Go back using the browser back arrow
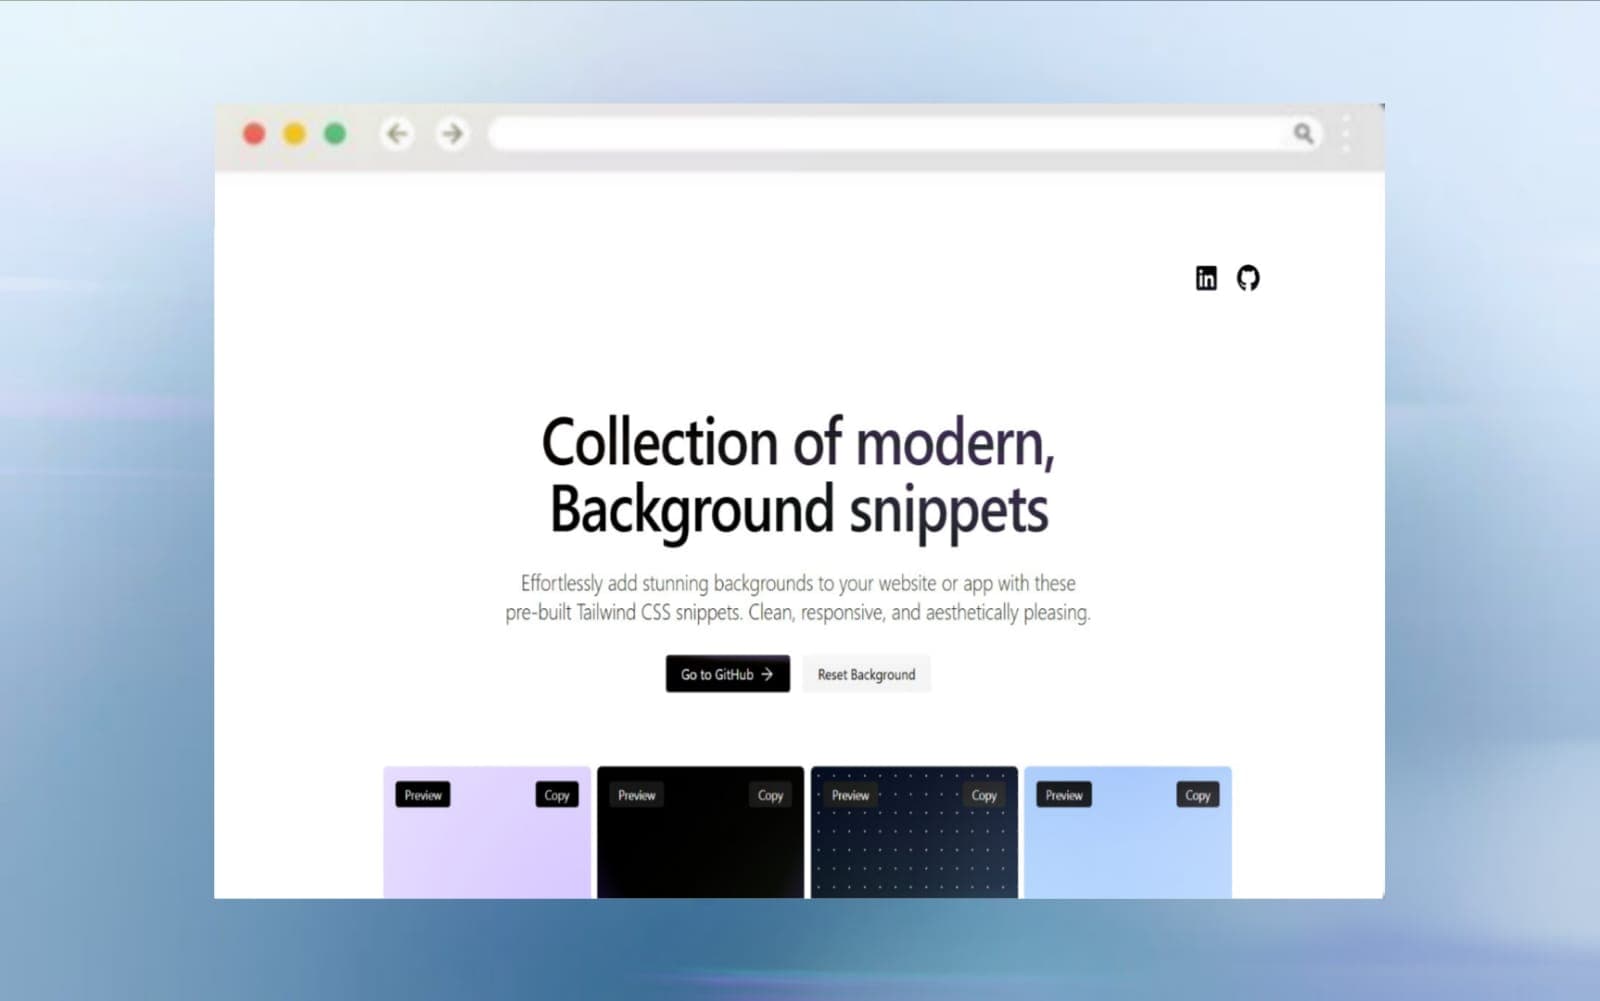This screenshot has width=1600, height=1001. click(x=397, y=133)
